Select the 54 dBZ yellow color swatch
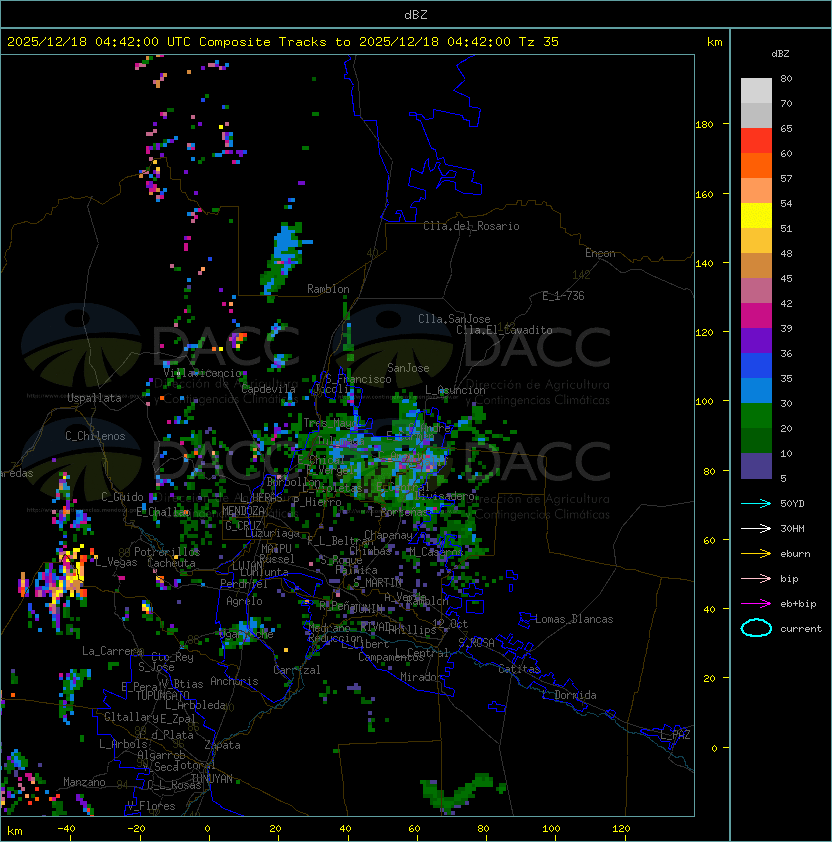 point(756,215)
